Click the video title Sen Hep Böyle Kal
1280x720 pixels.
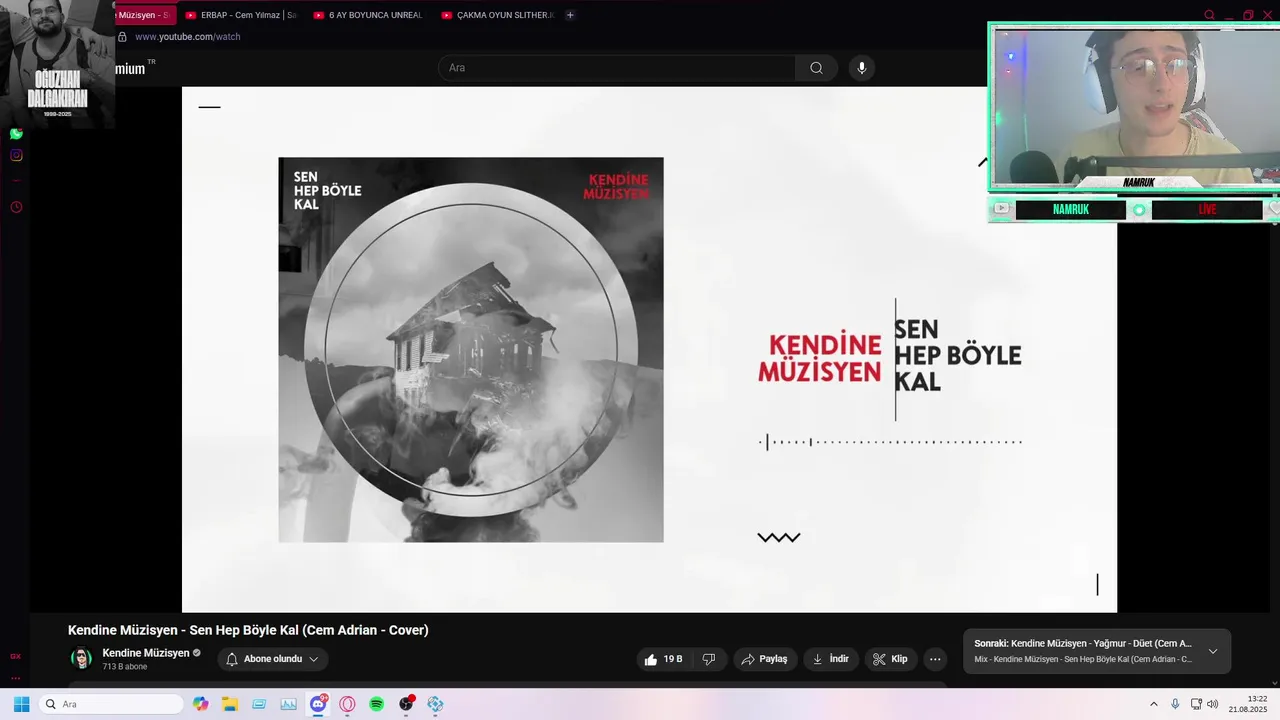click(x=248, y=630)
